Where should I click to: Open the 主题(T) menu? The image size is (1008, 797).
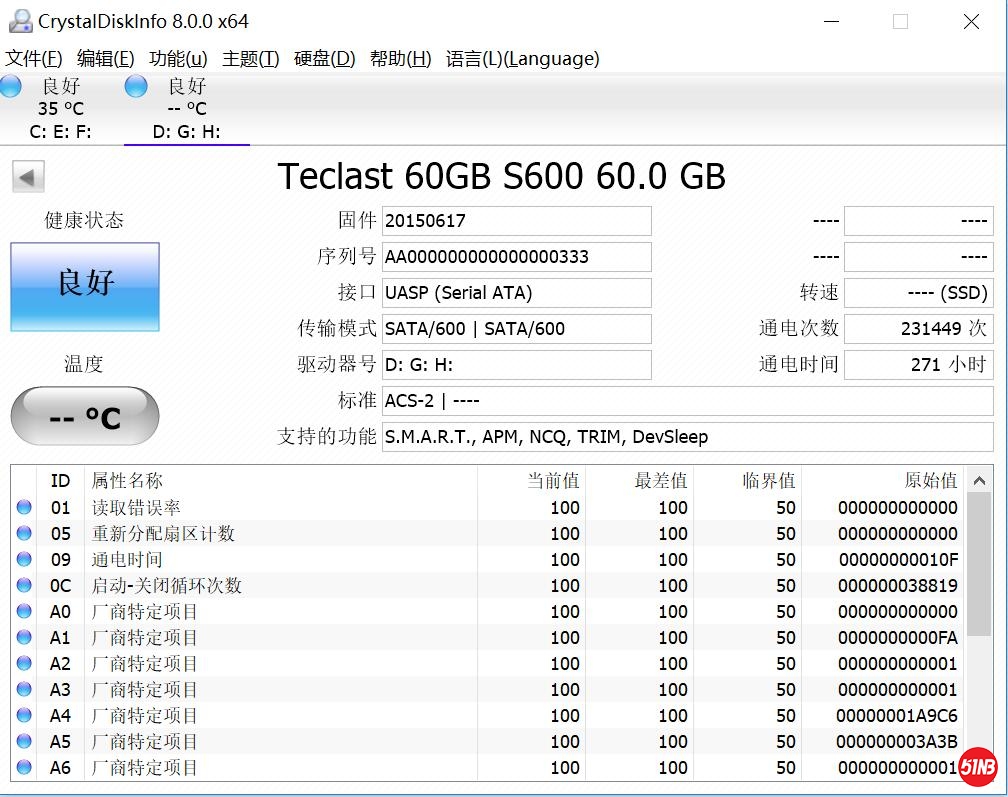pos(250,59)
